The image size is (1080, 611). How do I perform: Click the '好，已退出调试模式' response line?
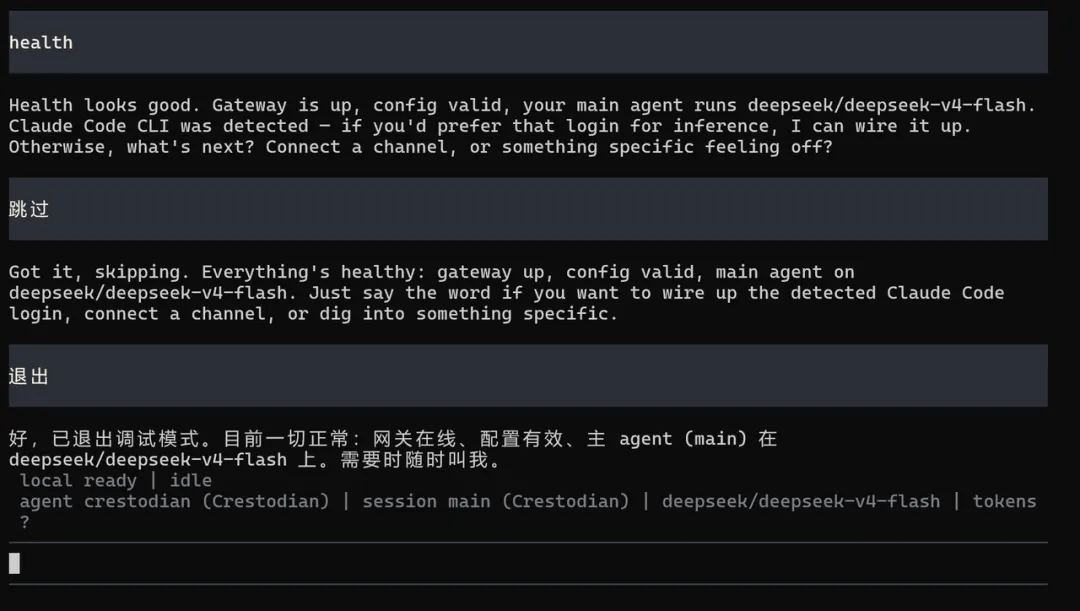click(x=393, y=439)
